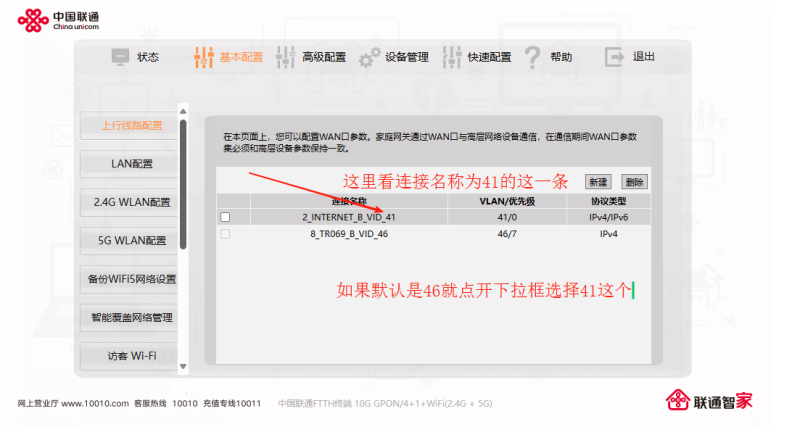Click the 状态 monitor icon
This screenshot has height=448, width=800.
(120, 57)
